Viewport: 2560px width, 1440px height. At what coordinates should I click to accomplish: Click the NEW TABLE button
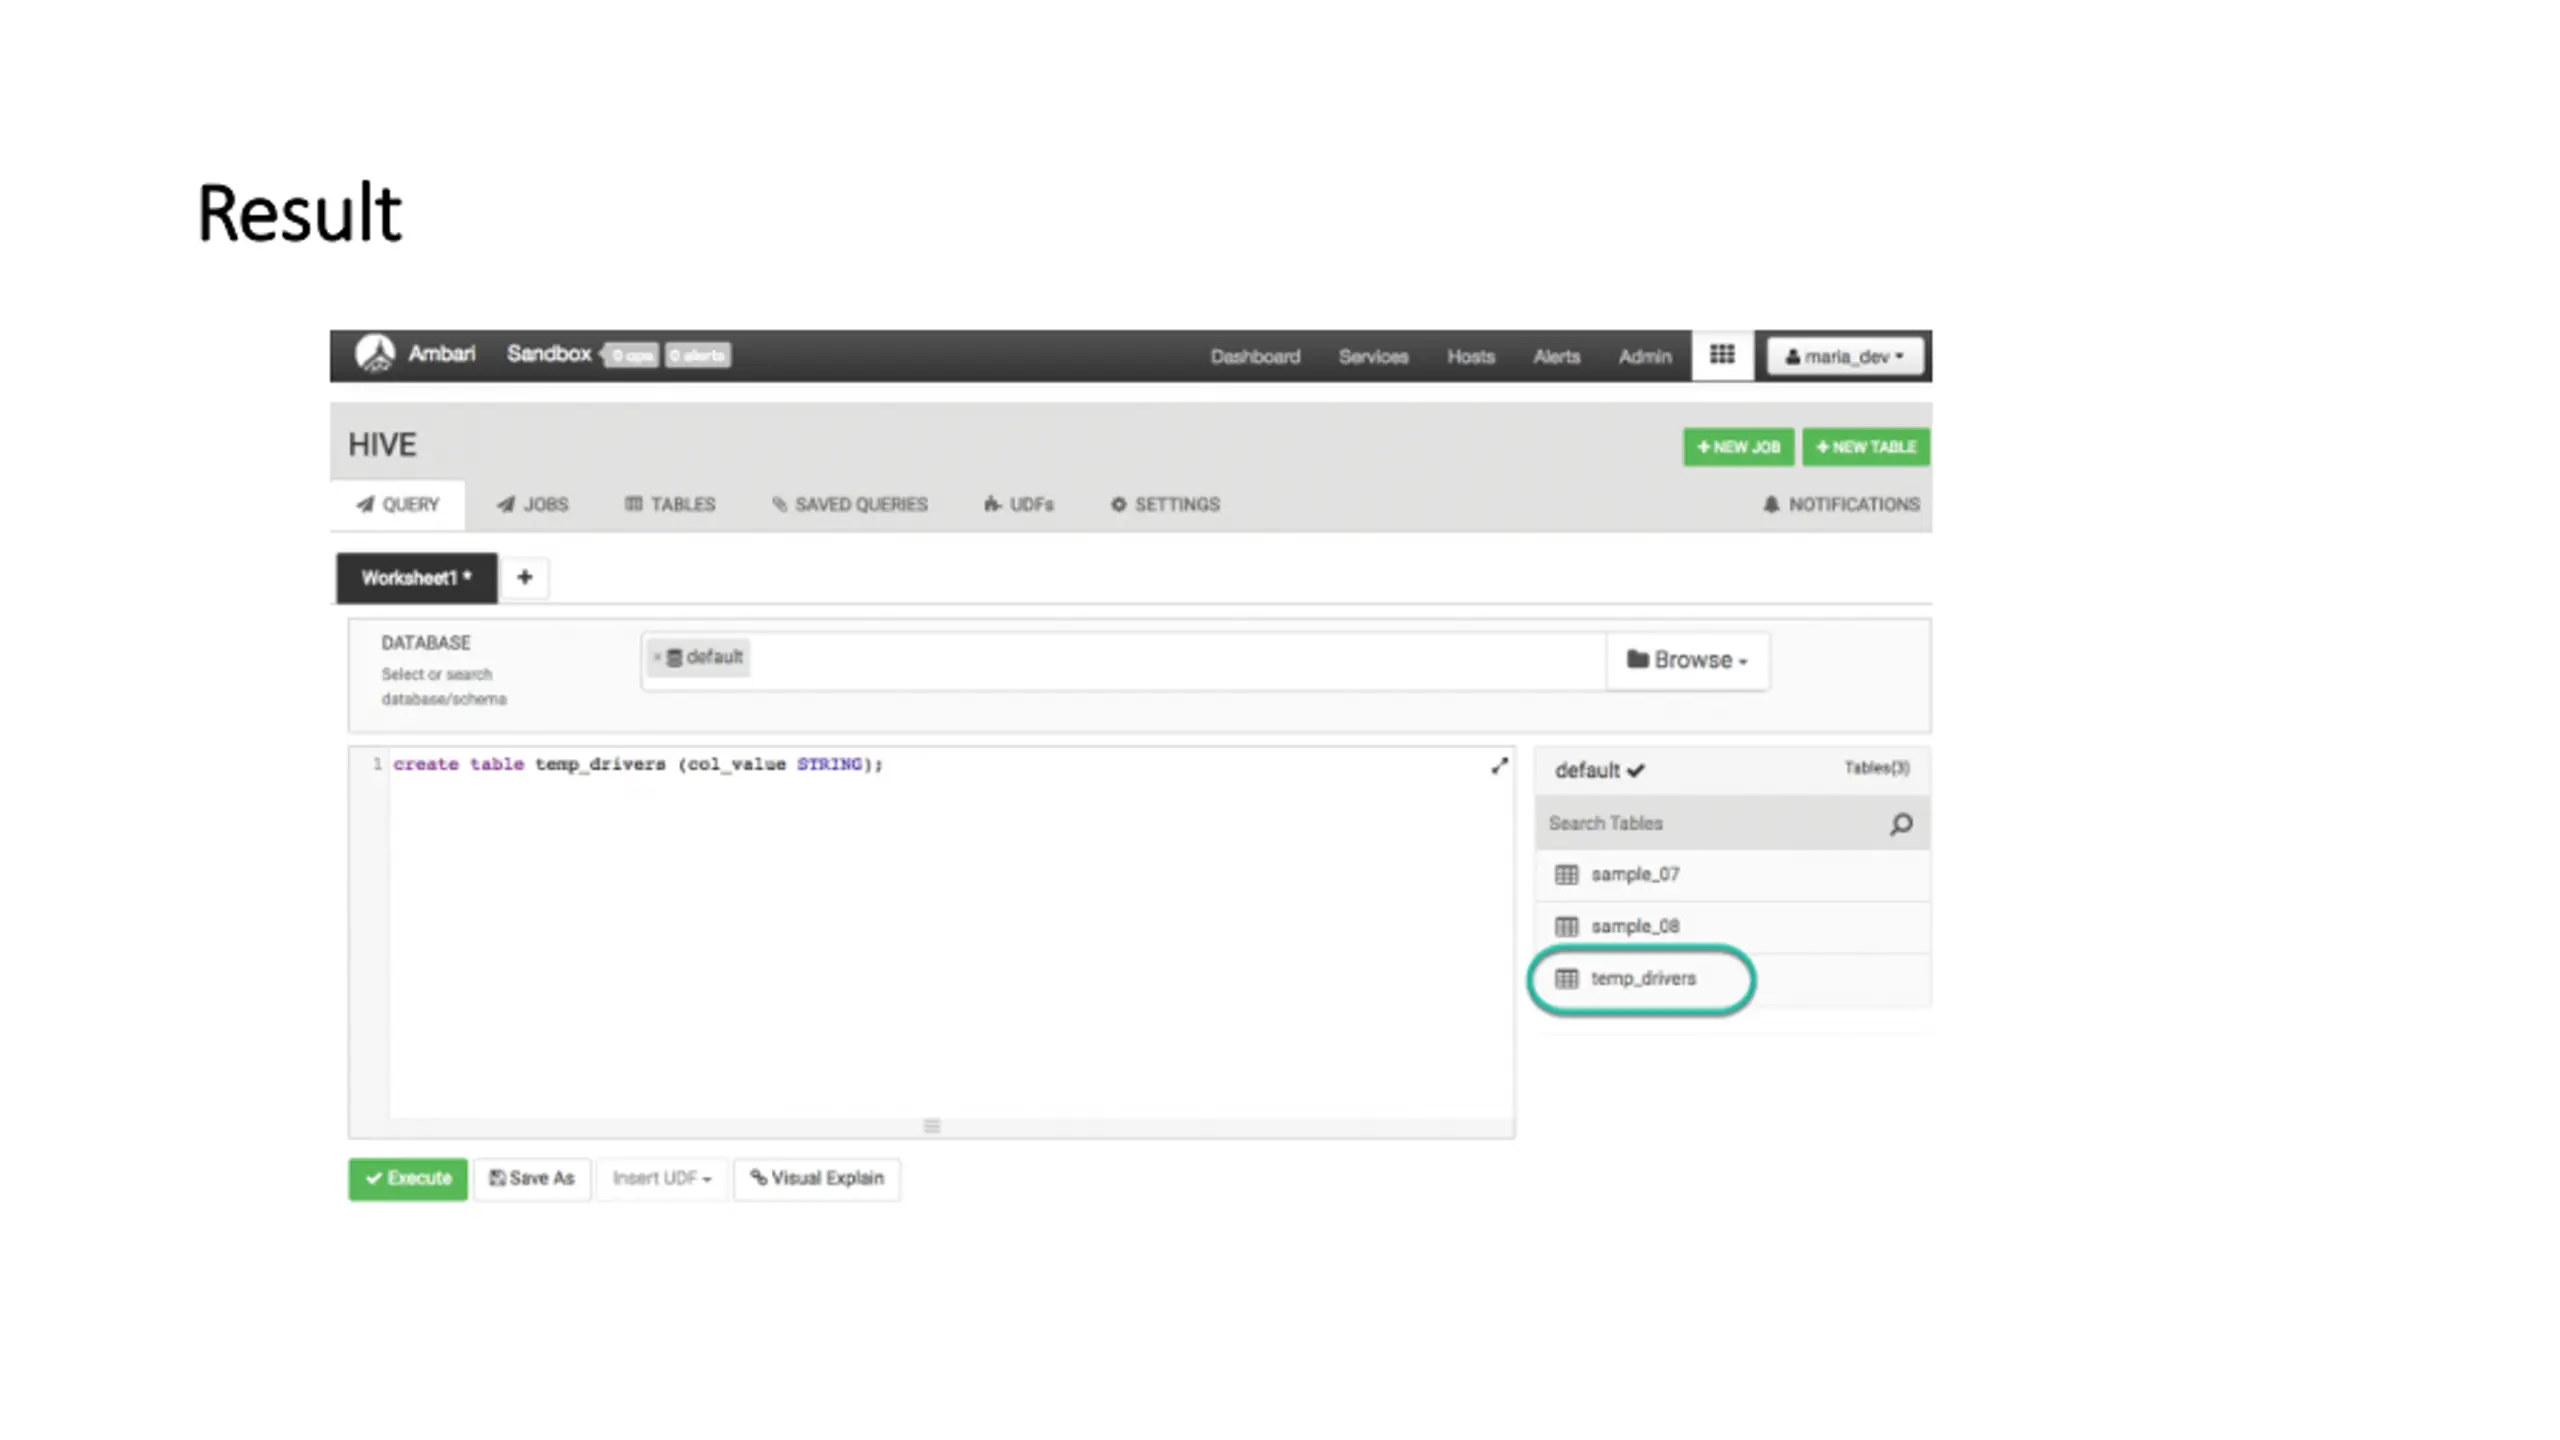pos(1866,447)
